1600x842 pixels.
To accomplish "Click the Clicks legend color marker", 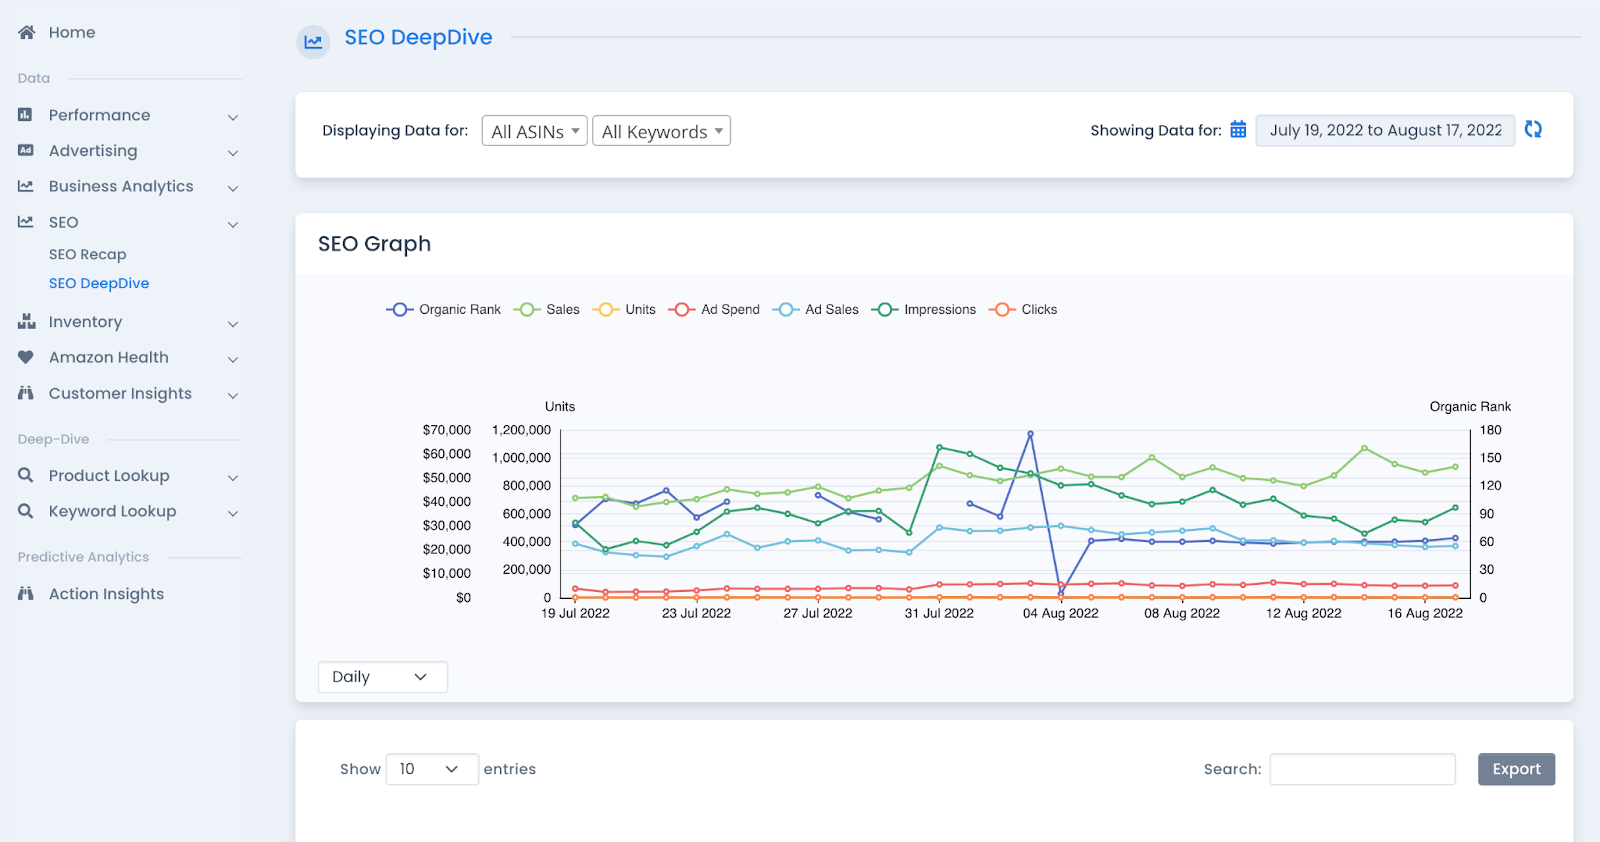I will click(1002, 310).
